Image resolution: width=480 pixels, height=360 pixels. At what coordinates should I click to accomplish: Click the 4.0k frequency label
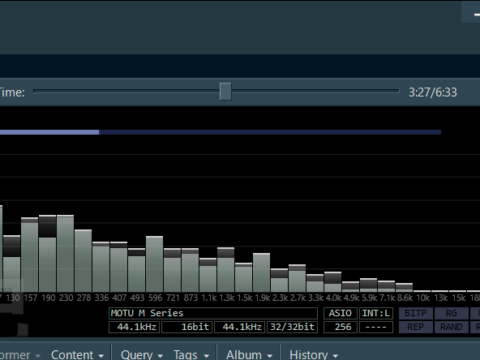333,298
